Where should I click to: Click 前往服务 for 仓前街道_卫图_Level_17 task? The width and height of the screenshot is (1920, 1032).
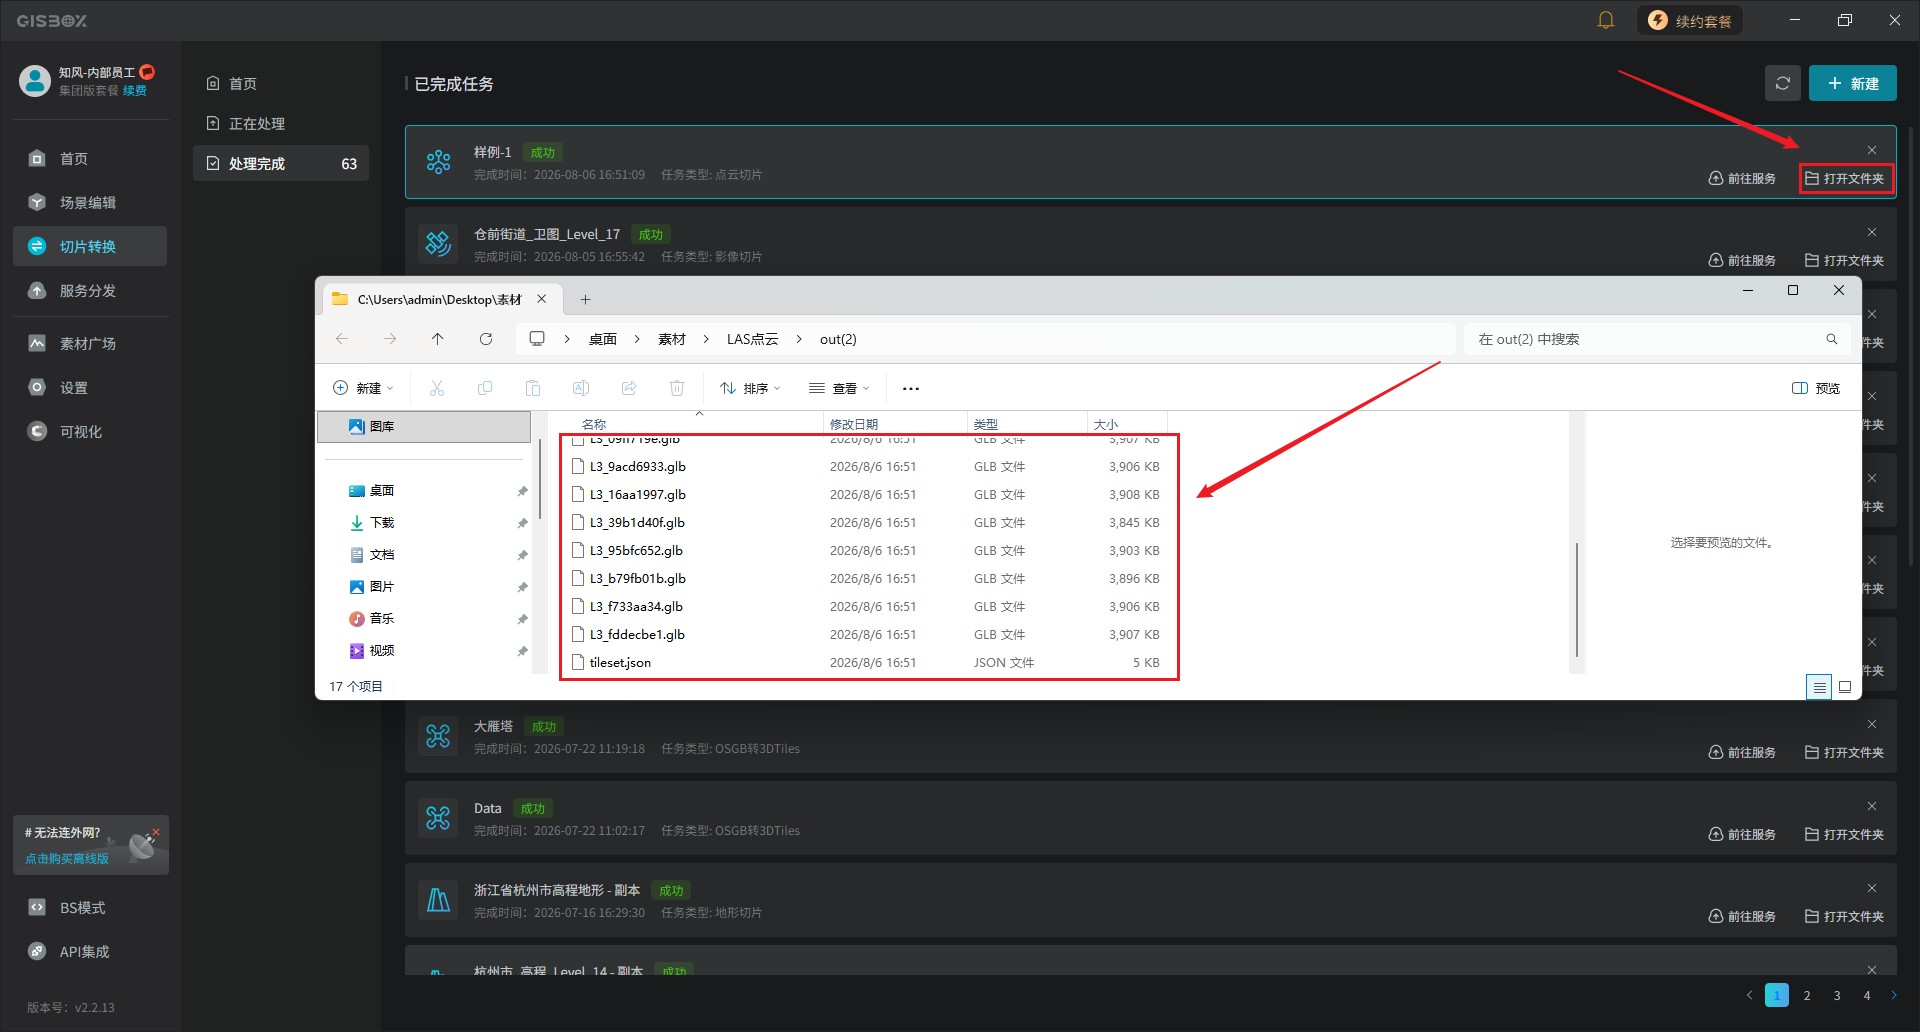pyautogui.click(x=1742, y=260)
